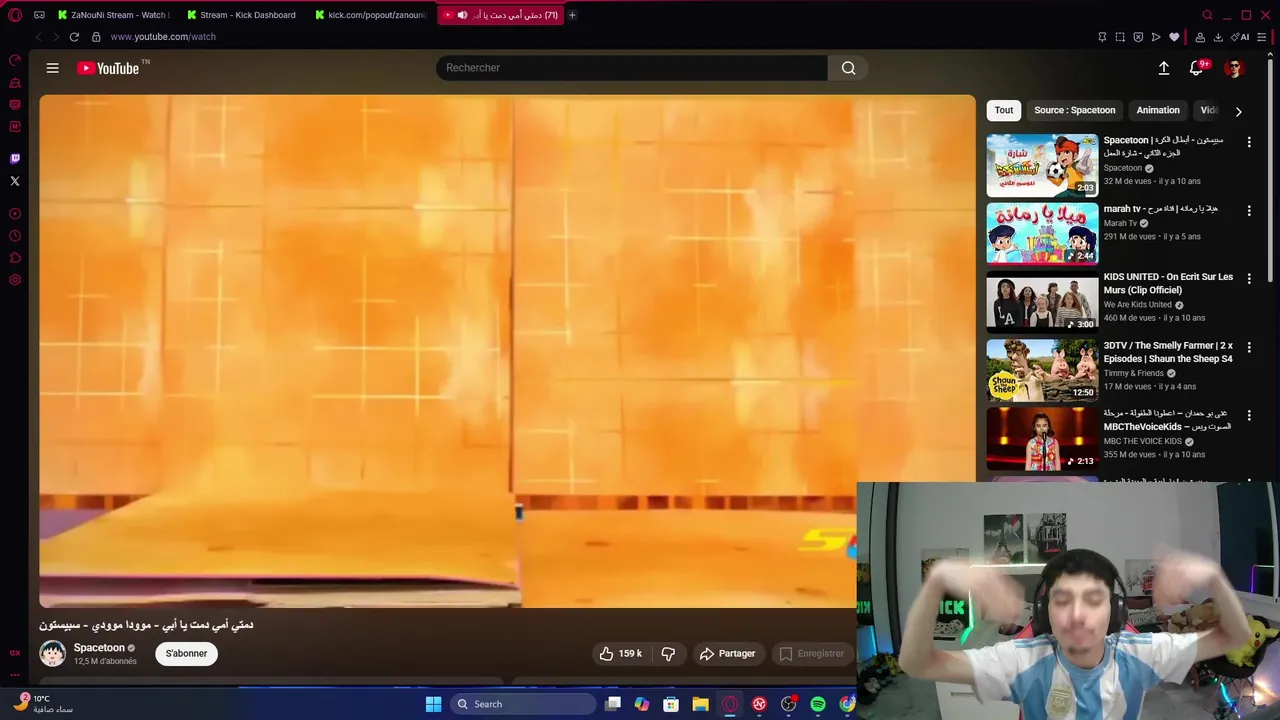Open the Opera GX main menu logo
Screen dimensions: 1280x720
click(x=15, y=15)
